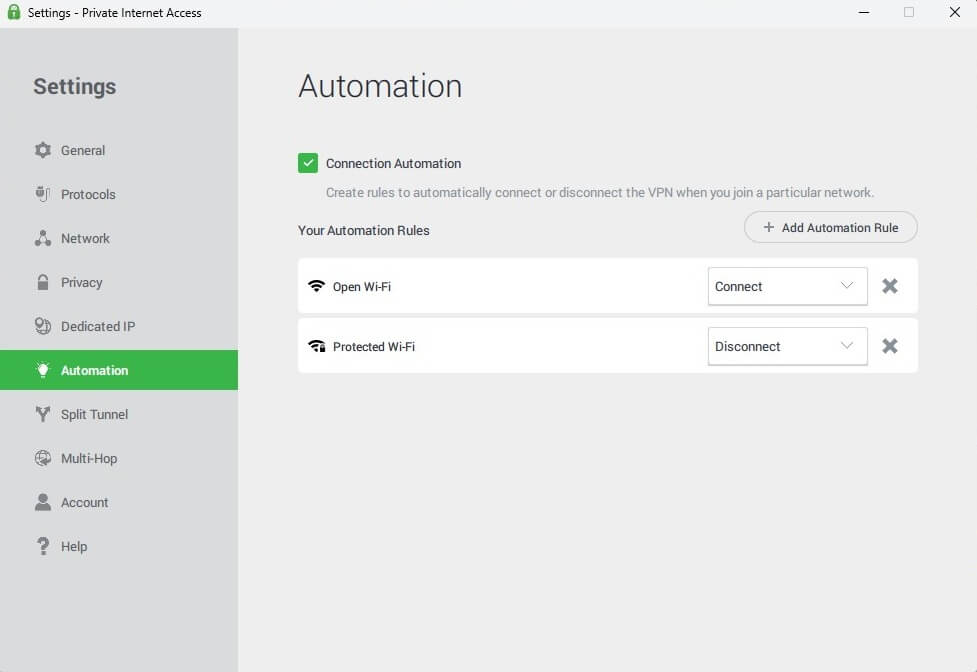This screenshot has height=672, width=977.
Task: Open Network settings via its icon
Action: point(43,238)
